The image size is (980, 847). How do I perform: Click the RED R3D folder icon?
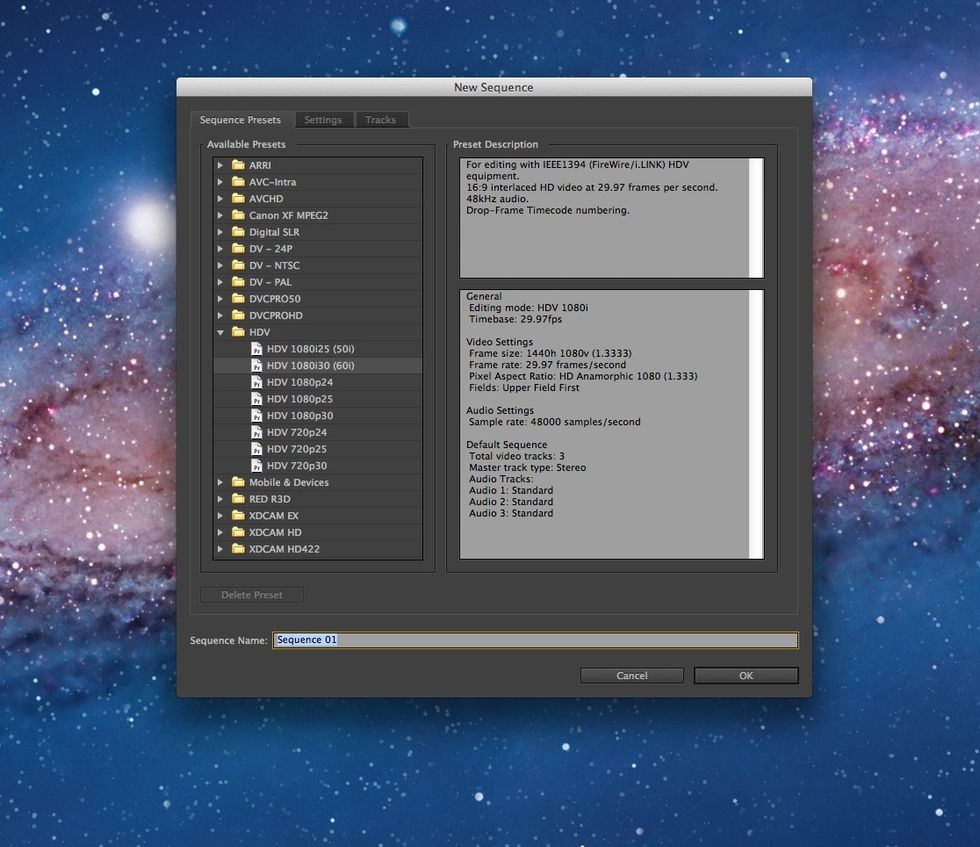pos(238,499)
